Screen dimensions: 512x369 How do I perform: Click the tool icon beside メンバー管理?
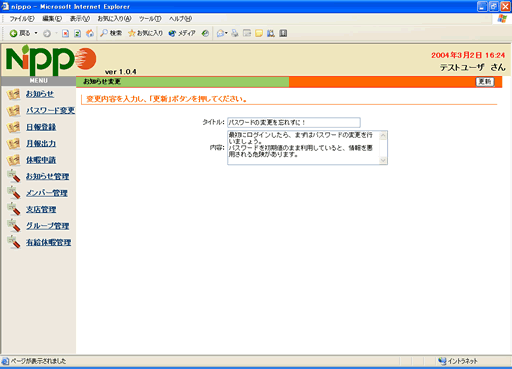(x=14, y=193)
